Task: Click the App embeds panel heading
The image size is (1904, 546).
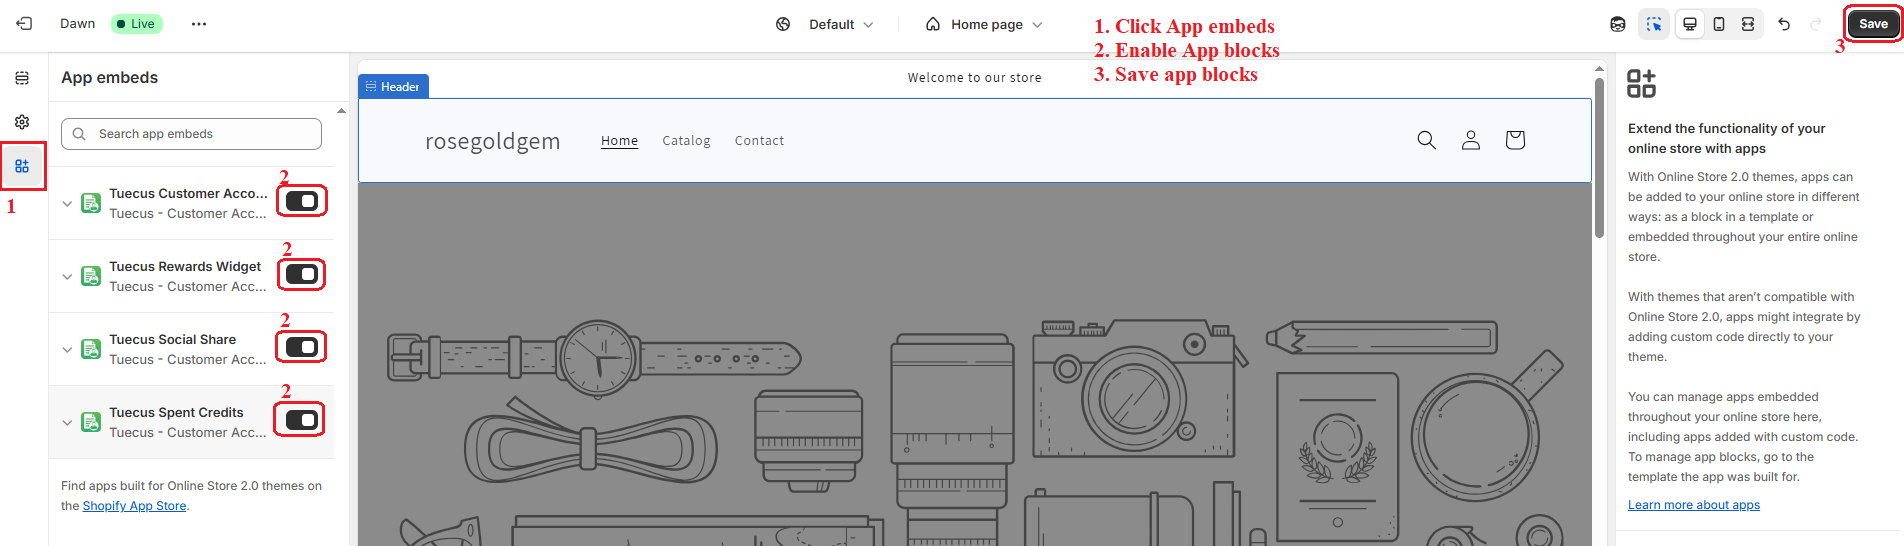Action: [x=109, y=78]
